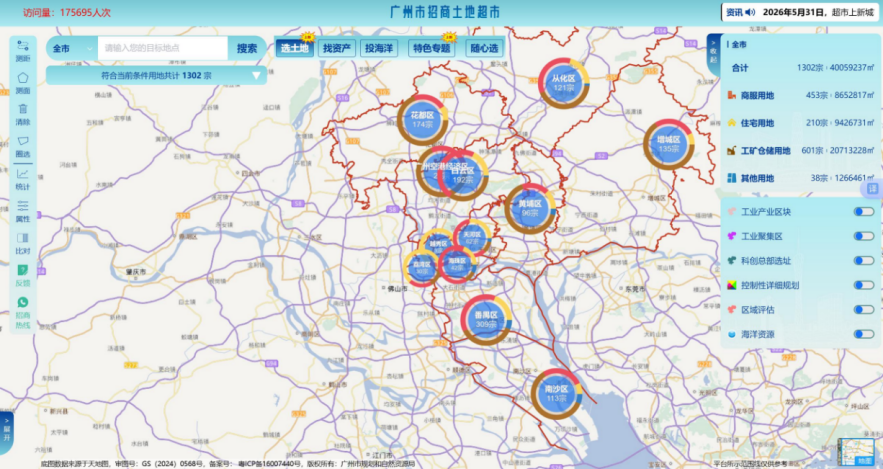The width and height of the screenshot is (883, 469).
Task: Click the 访问量: 175695人次 counter
Action: pyautogui.click(x=67, y=12)
